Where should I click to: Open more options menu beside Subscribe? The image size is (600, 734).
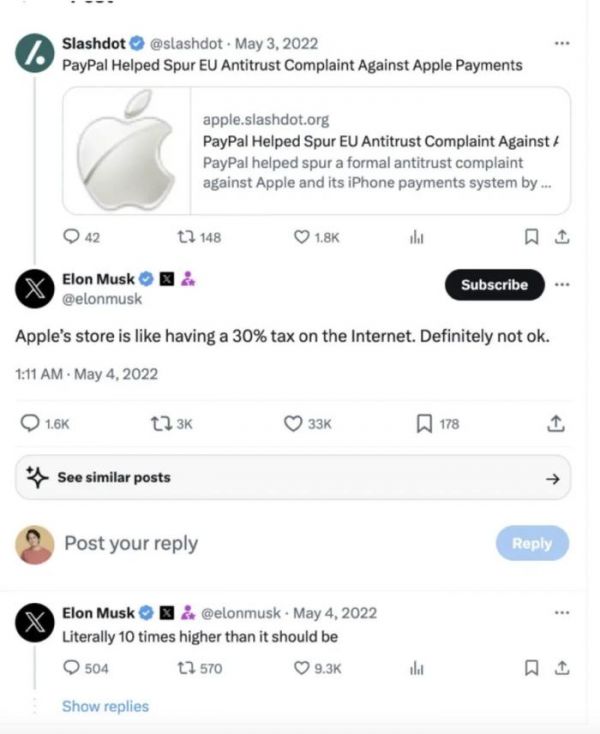(x=561, y=284)
